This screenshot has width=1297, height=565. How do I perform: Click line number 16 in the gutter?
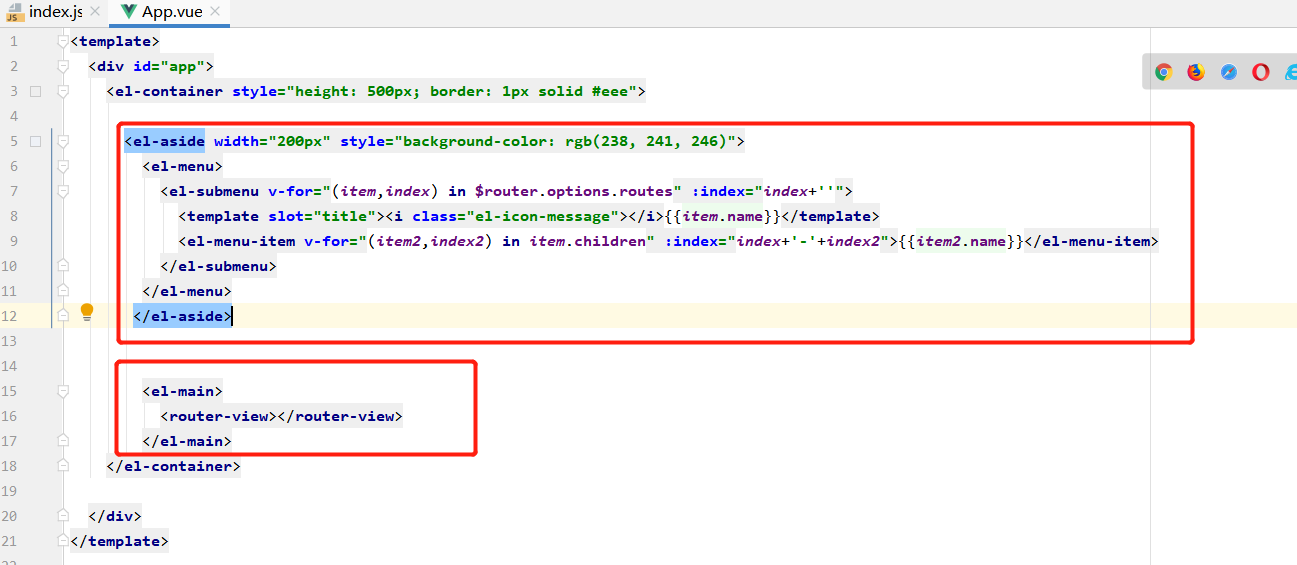[x=10, y=416]
